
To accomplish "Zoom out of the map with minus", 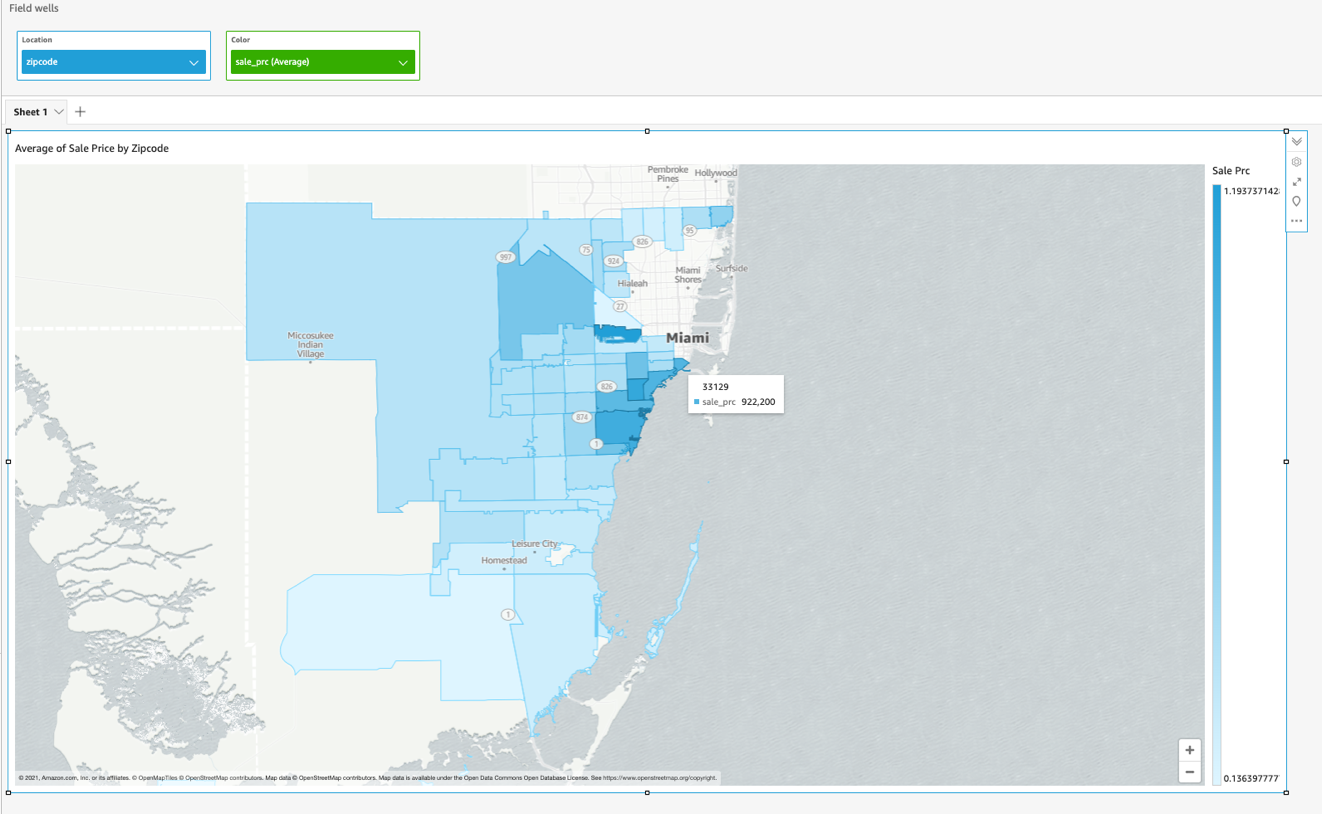I will [1189, 772].
